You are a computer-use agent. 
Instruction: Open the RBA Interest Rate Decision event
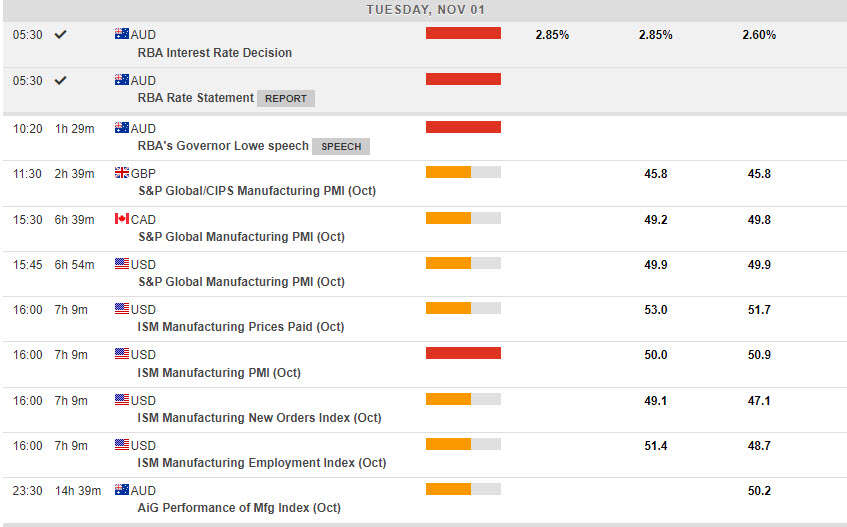[x=215, y=52]
